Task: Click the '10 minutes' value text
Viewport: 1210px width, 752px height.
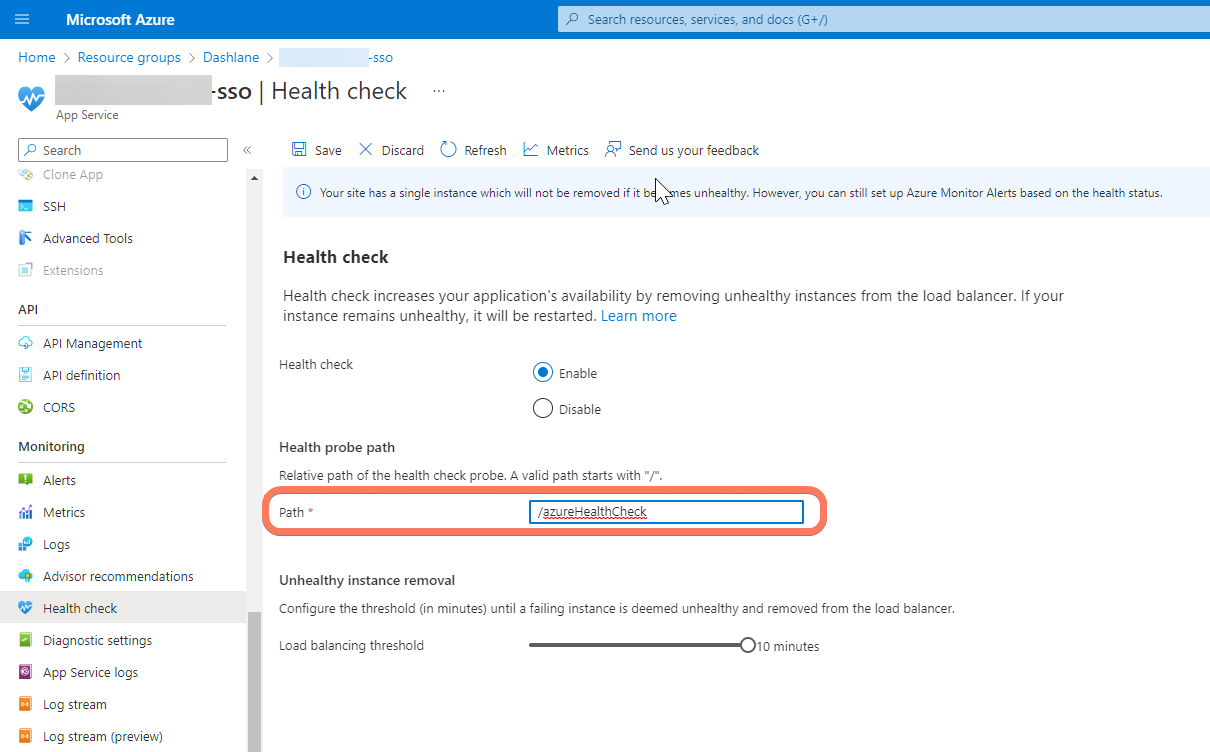Action: [x=788, y=646]
